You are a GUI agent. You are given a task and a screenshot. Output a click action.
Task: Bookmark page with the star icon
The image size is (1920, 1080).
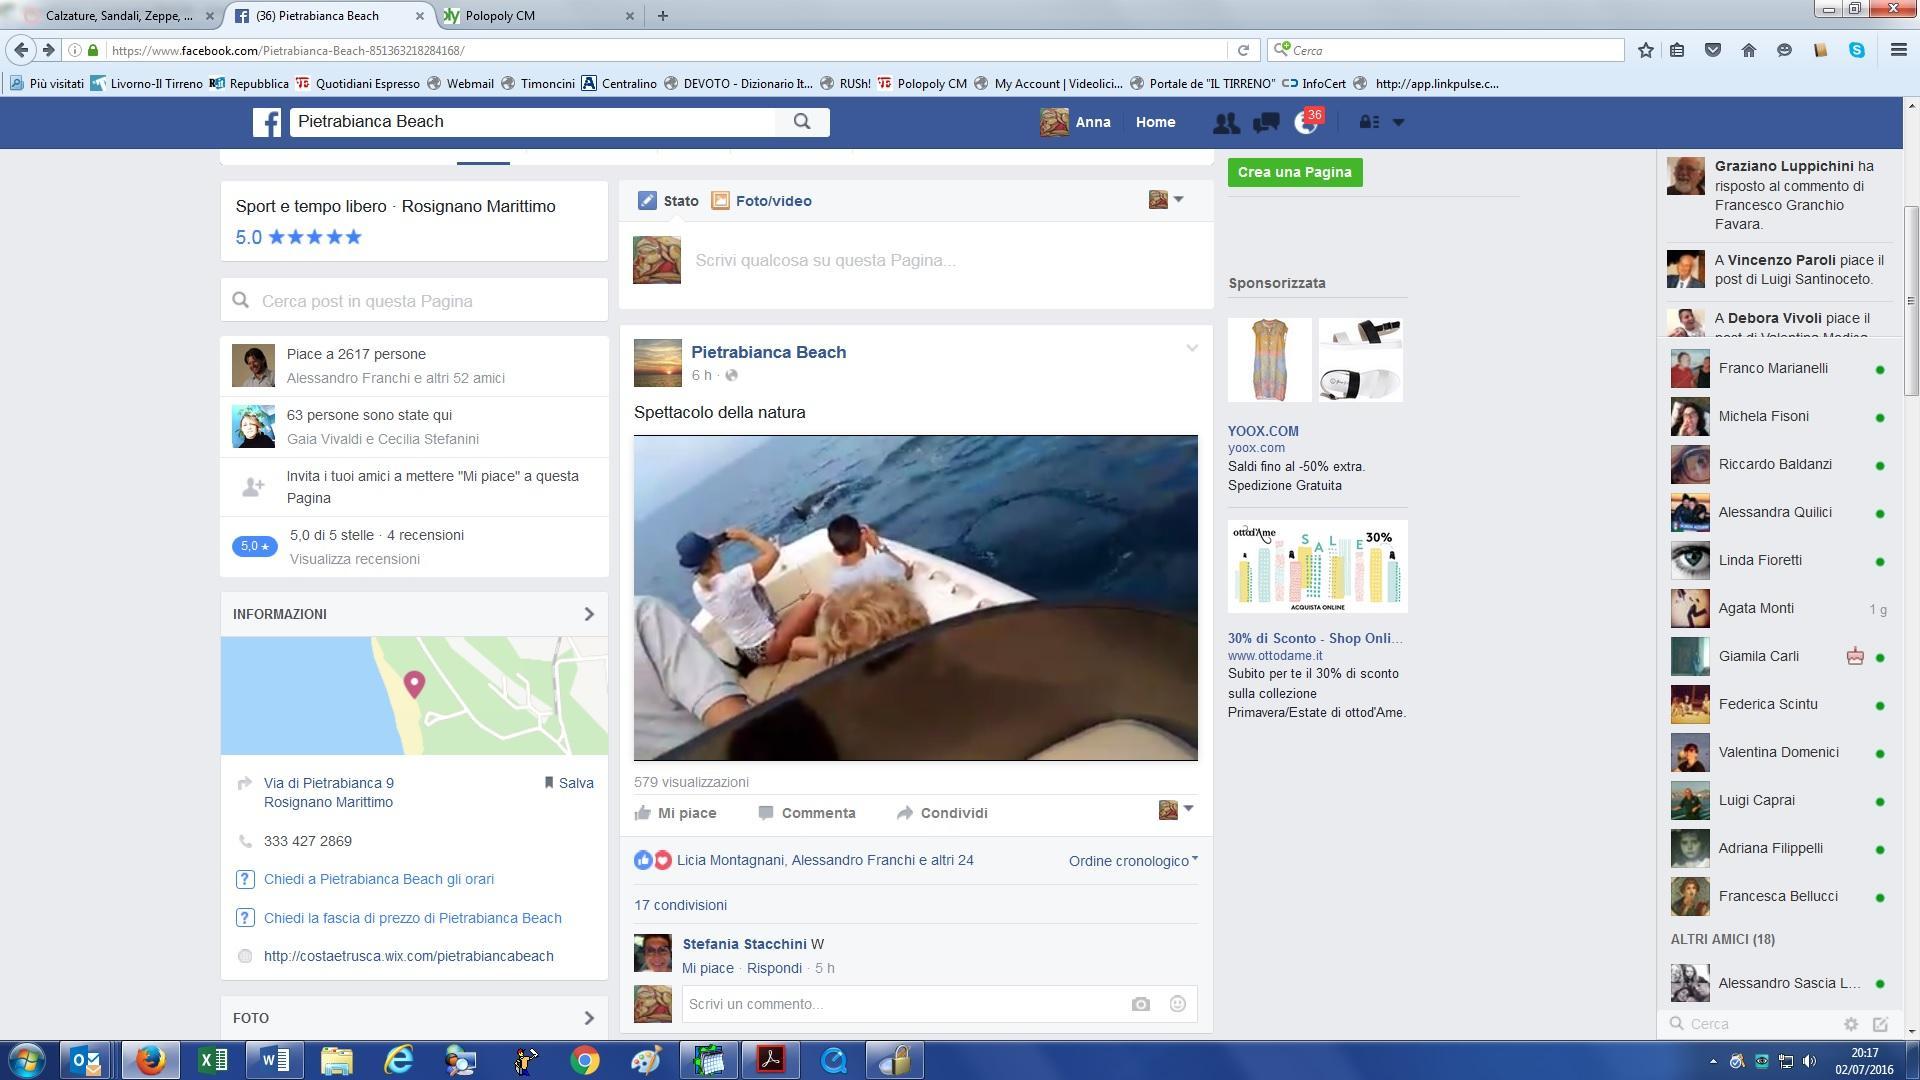(x=1646, y=50)
